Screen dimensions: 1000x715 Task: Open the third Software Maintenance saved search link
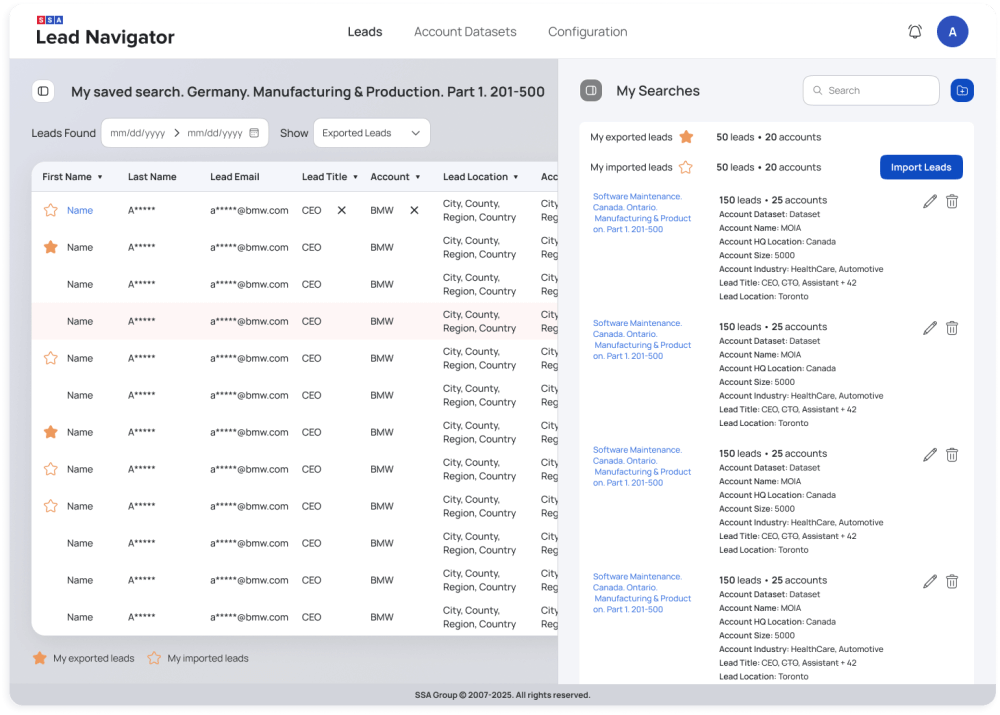pyautogui.click(x=642, y=466)
